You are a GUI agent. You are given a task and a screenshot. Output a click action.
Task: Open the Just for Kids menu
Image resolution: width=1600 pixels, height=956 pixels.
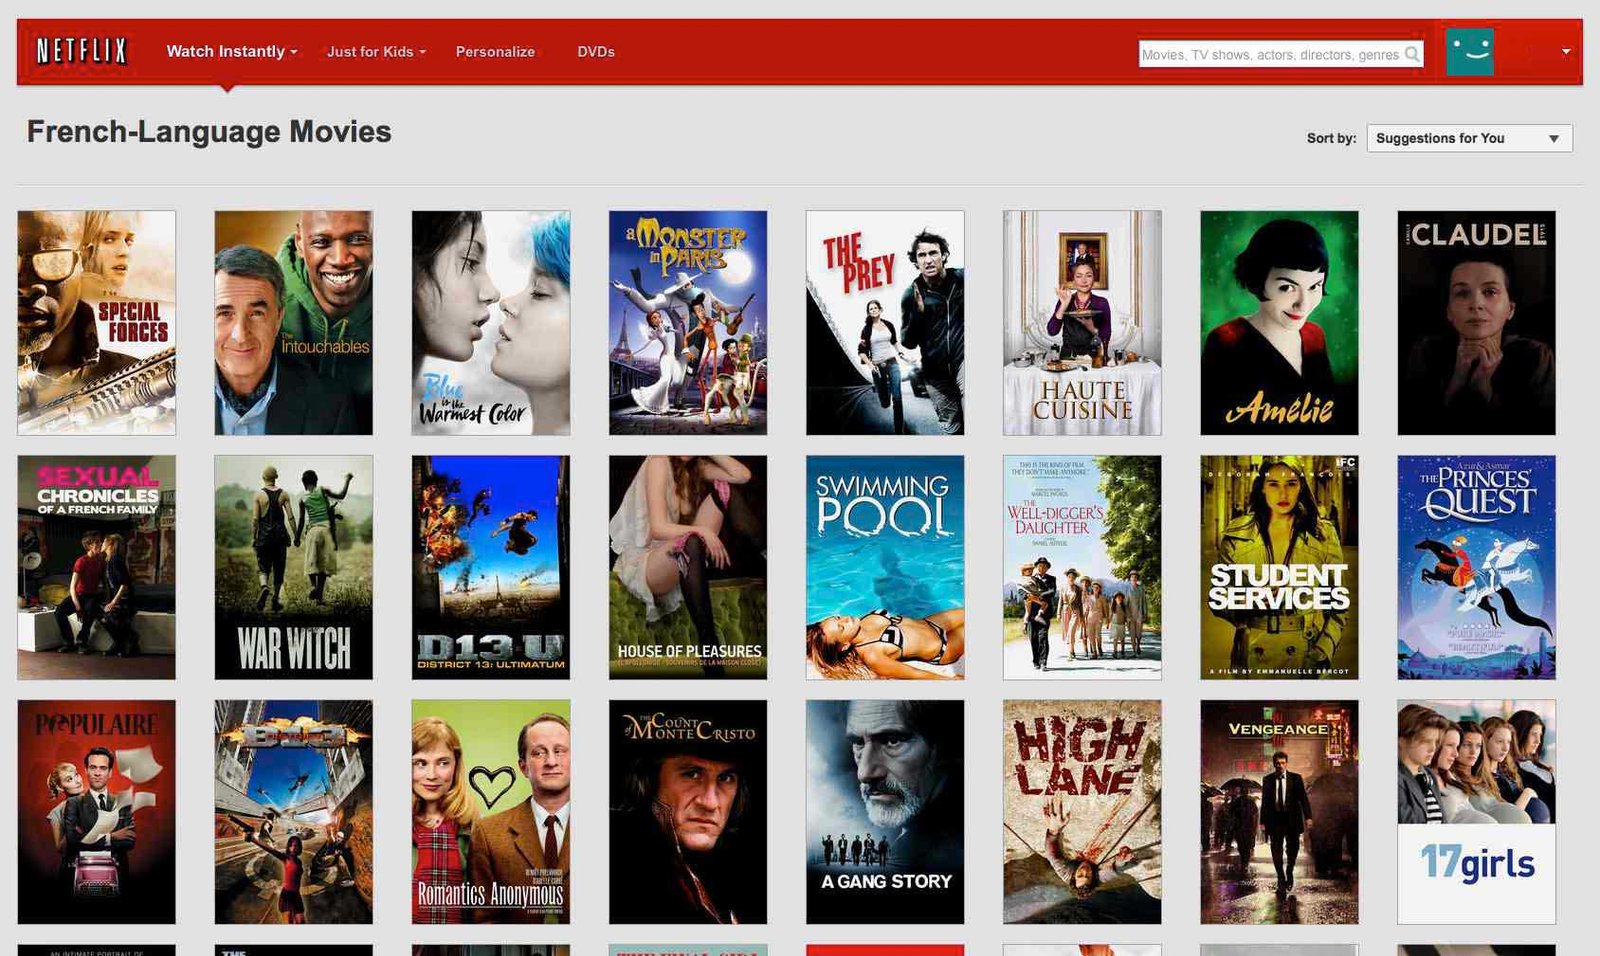click(376, 52)
